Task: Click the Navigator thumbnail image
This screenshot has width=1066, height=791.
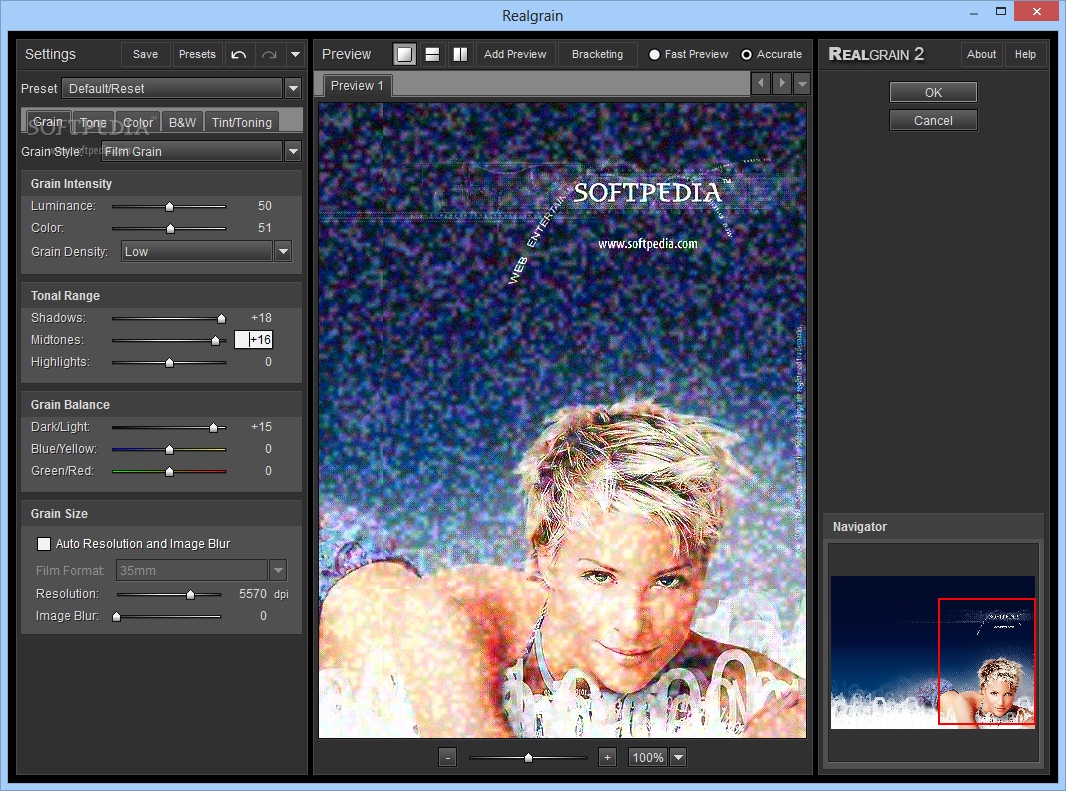Action: click(x=933, y=652)
